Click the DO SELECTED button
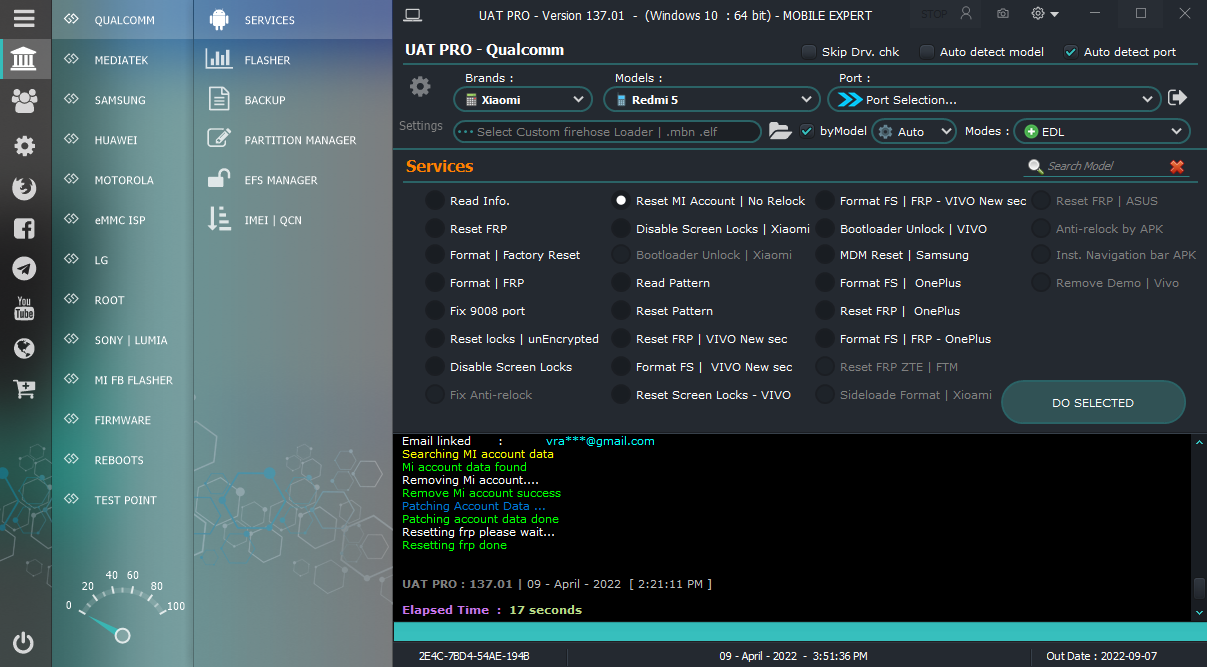 pyautogui.click(x=1093, y=403)
